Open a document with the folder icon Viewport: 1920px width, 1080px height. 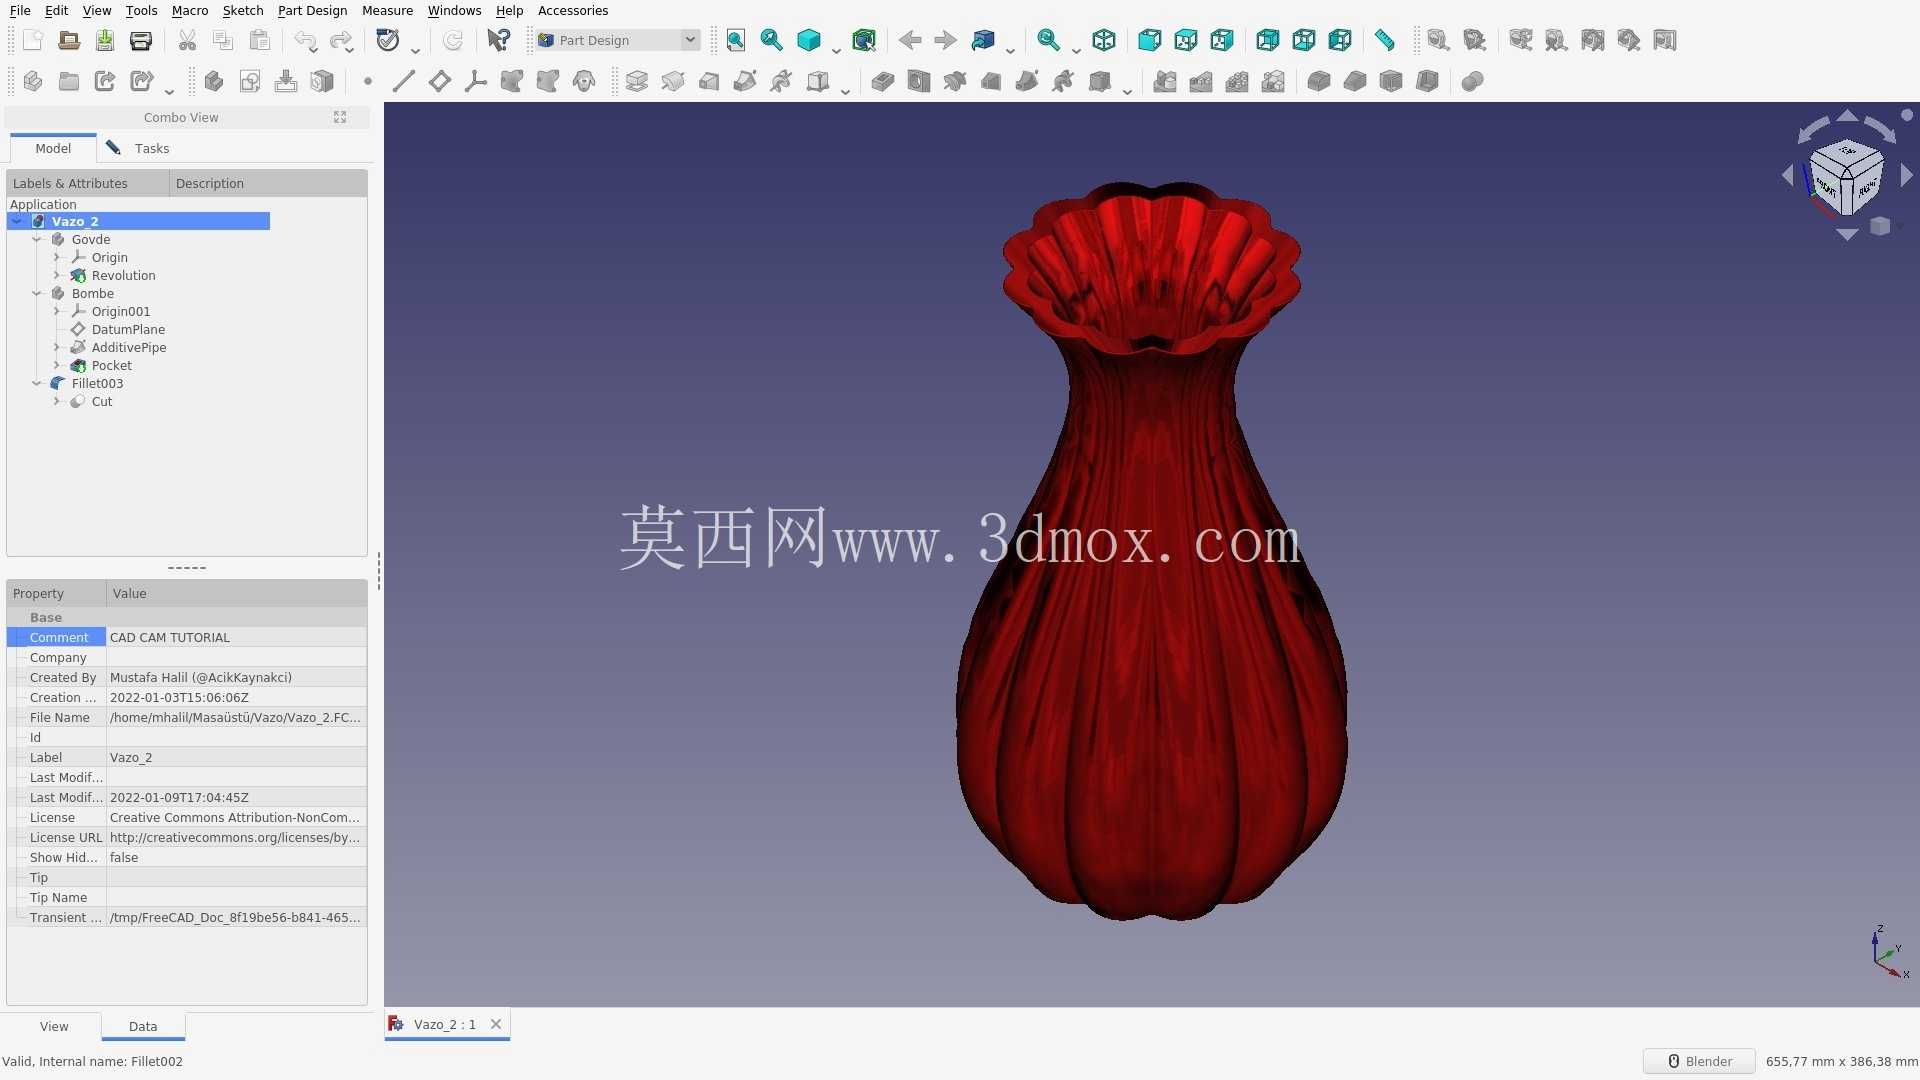point(69,40)
